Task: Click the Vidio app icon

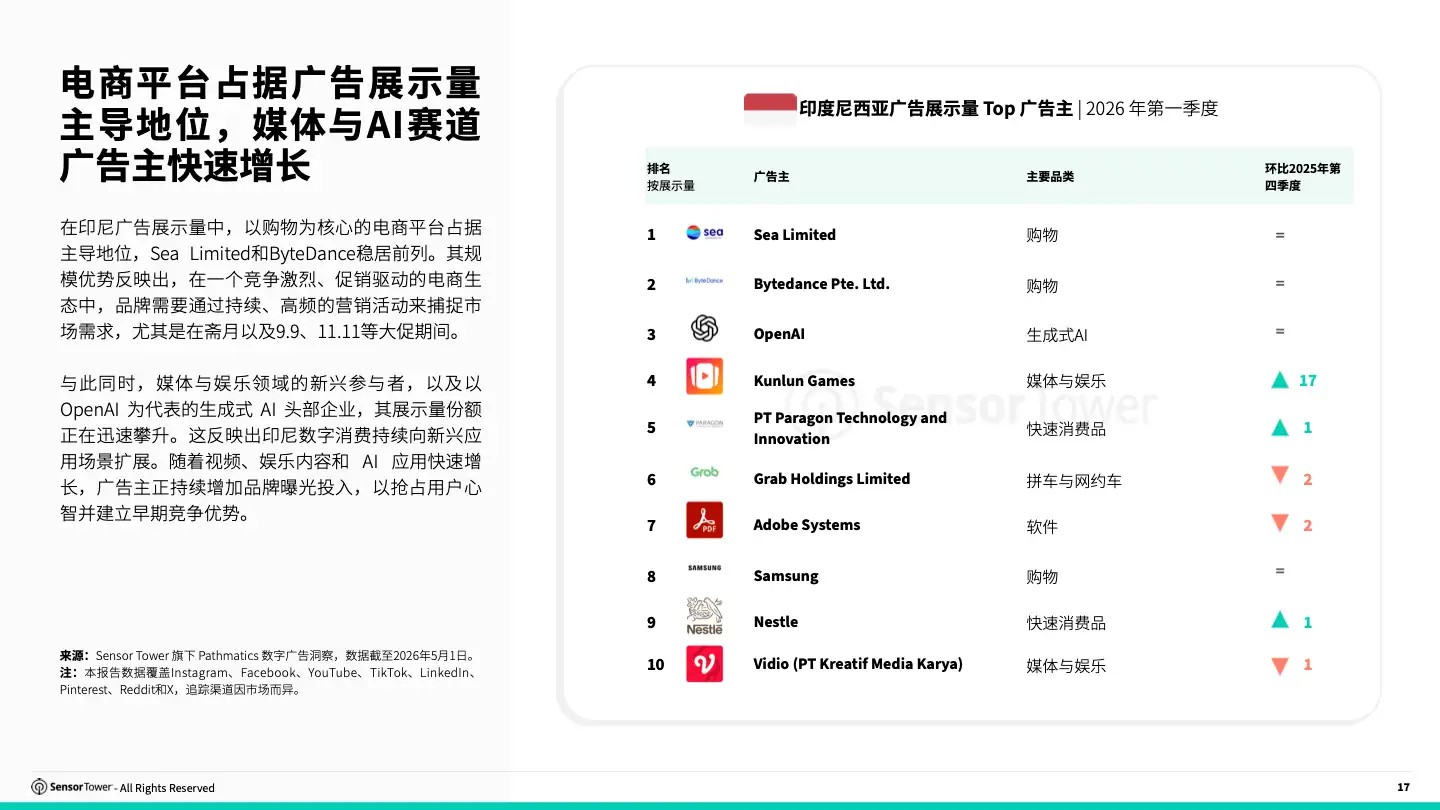Action: tap(704, 664)
